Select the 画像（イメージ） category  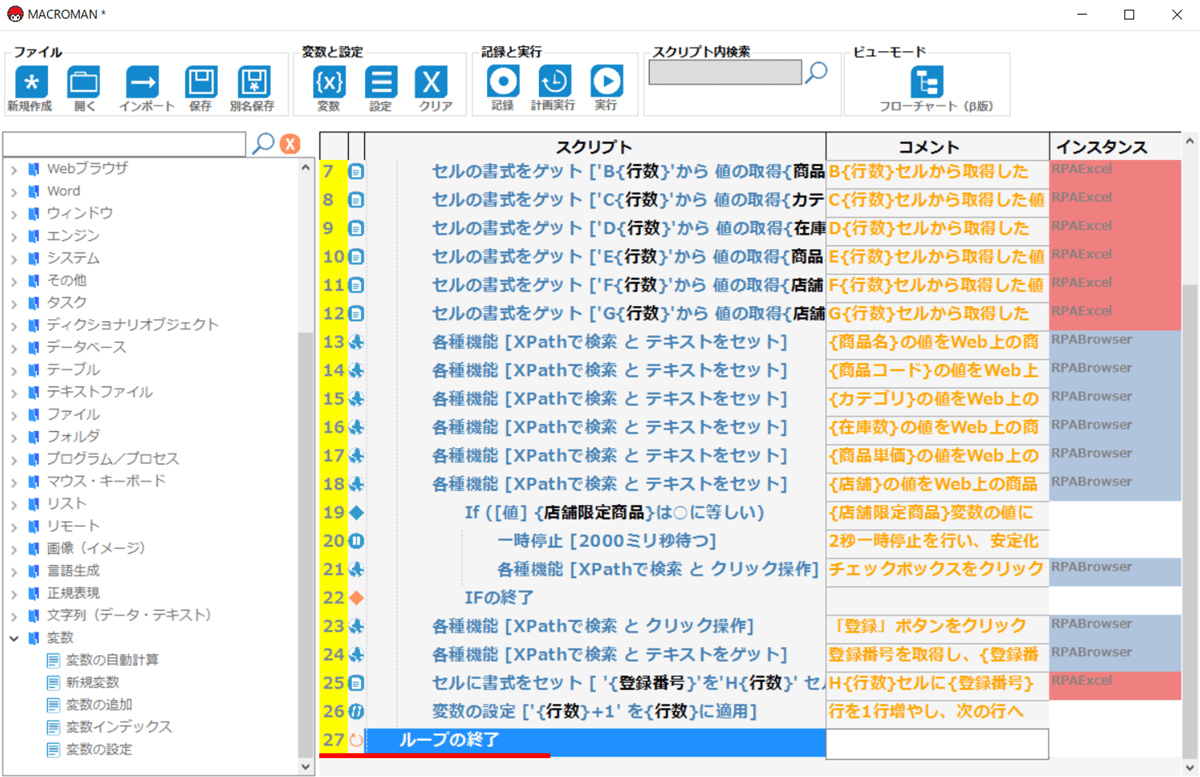coord(96,548)
